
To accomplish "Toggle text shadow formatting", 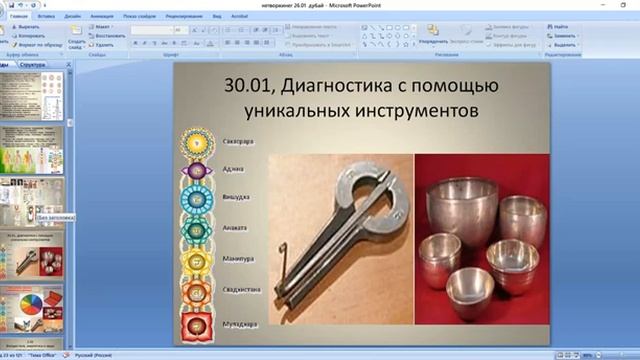I will [174, 43].
